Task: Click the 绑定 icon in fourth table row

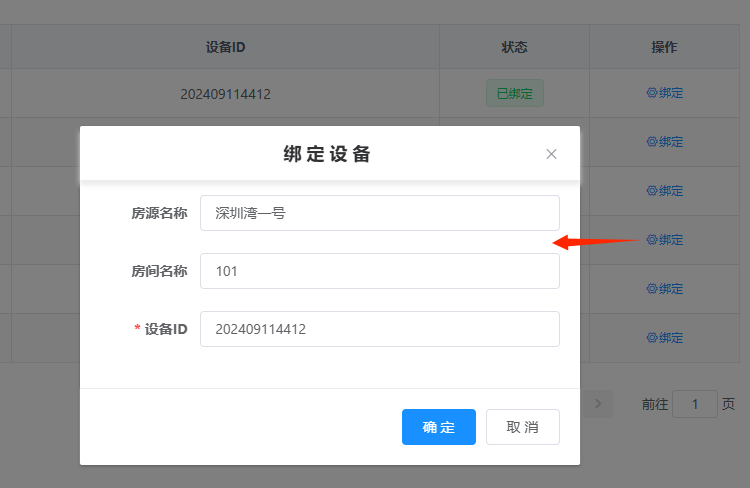Action: pos(652,240)
